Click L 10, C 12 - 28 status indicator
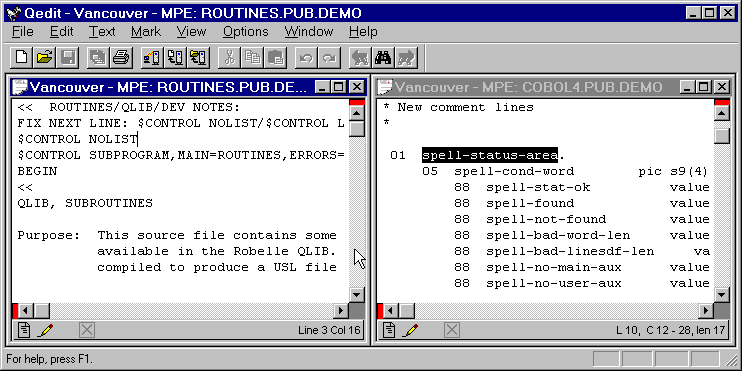Screen dimensions: 742x371 (671, 330)
